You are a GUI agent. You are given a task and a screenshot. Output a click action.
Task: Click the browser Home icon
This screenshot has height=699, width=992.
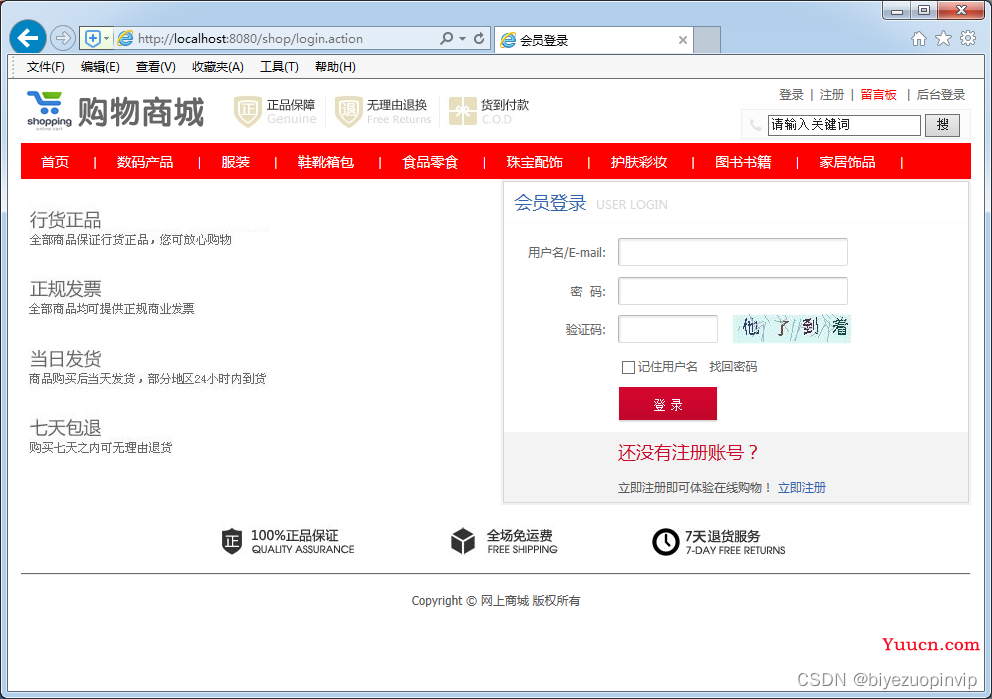(x=919, y=39)
